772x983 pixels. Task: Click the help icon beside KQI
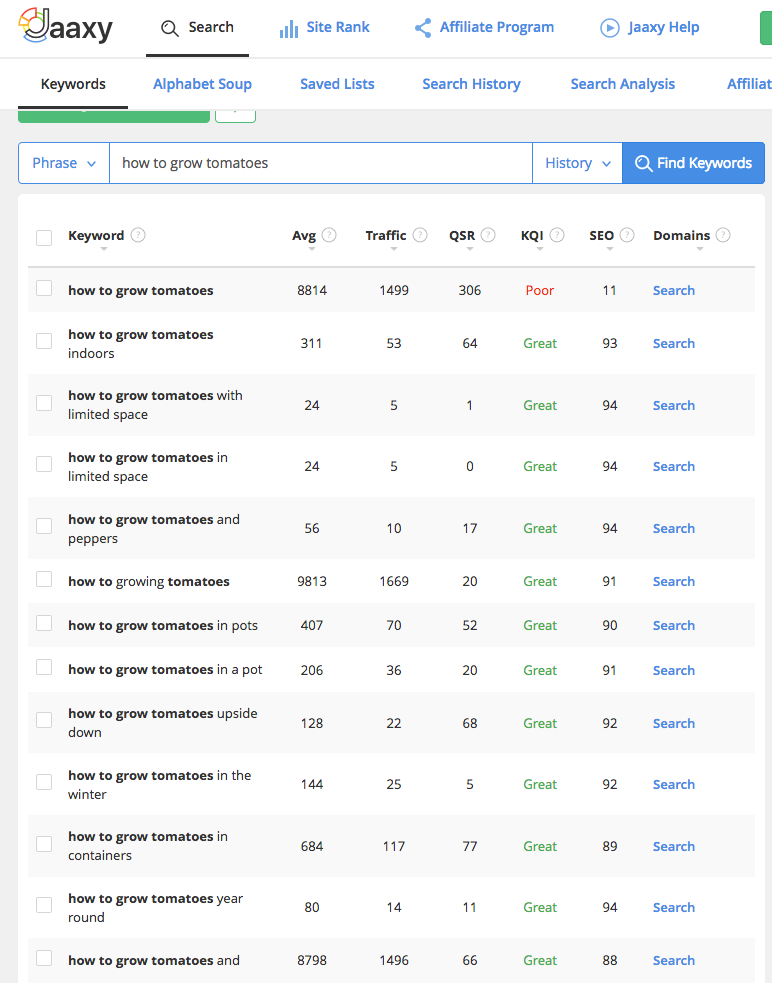pyautogui.click(x=557, y=235)
